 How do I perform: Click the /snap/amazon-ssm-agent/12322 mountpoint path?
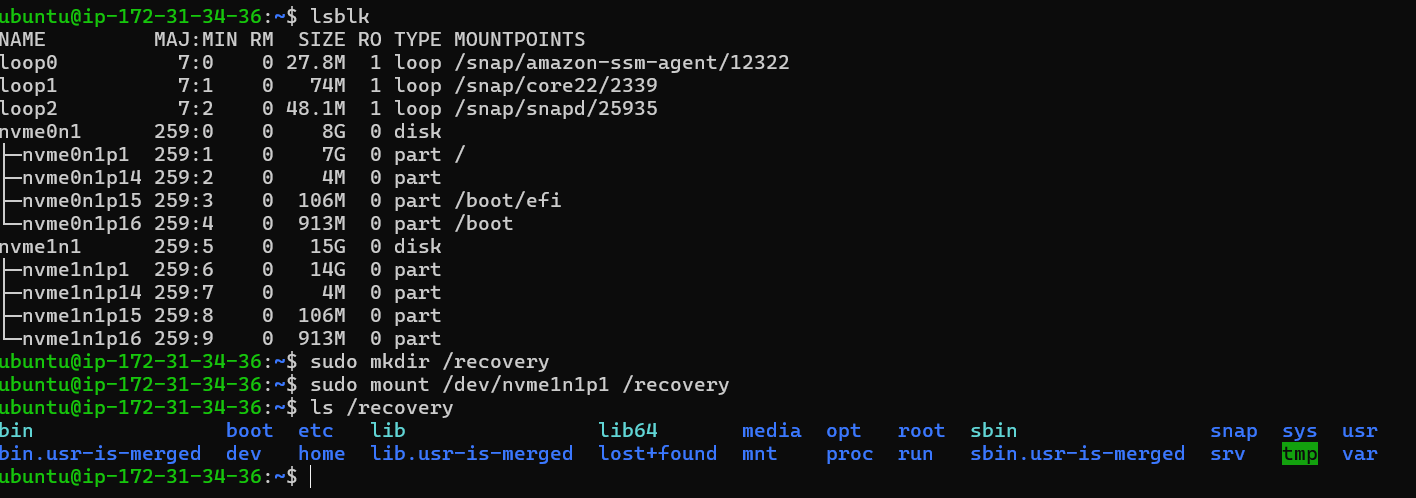(621, 62)
